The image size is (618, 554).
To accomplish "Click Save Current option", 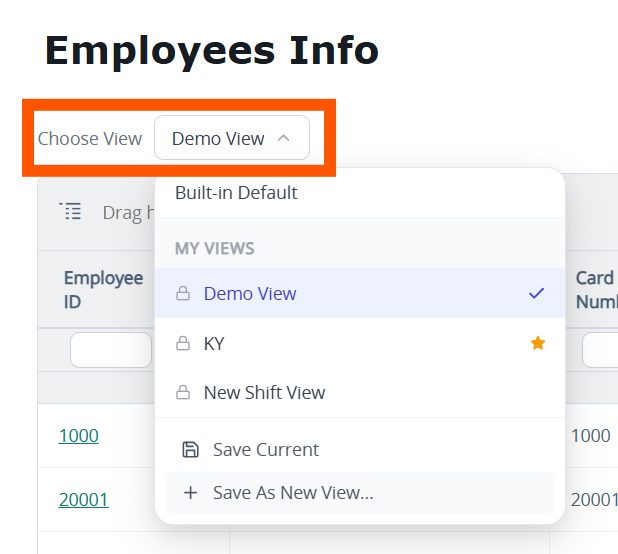I will pos(360,450).
